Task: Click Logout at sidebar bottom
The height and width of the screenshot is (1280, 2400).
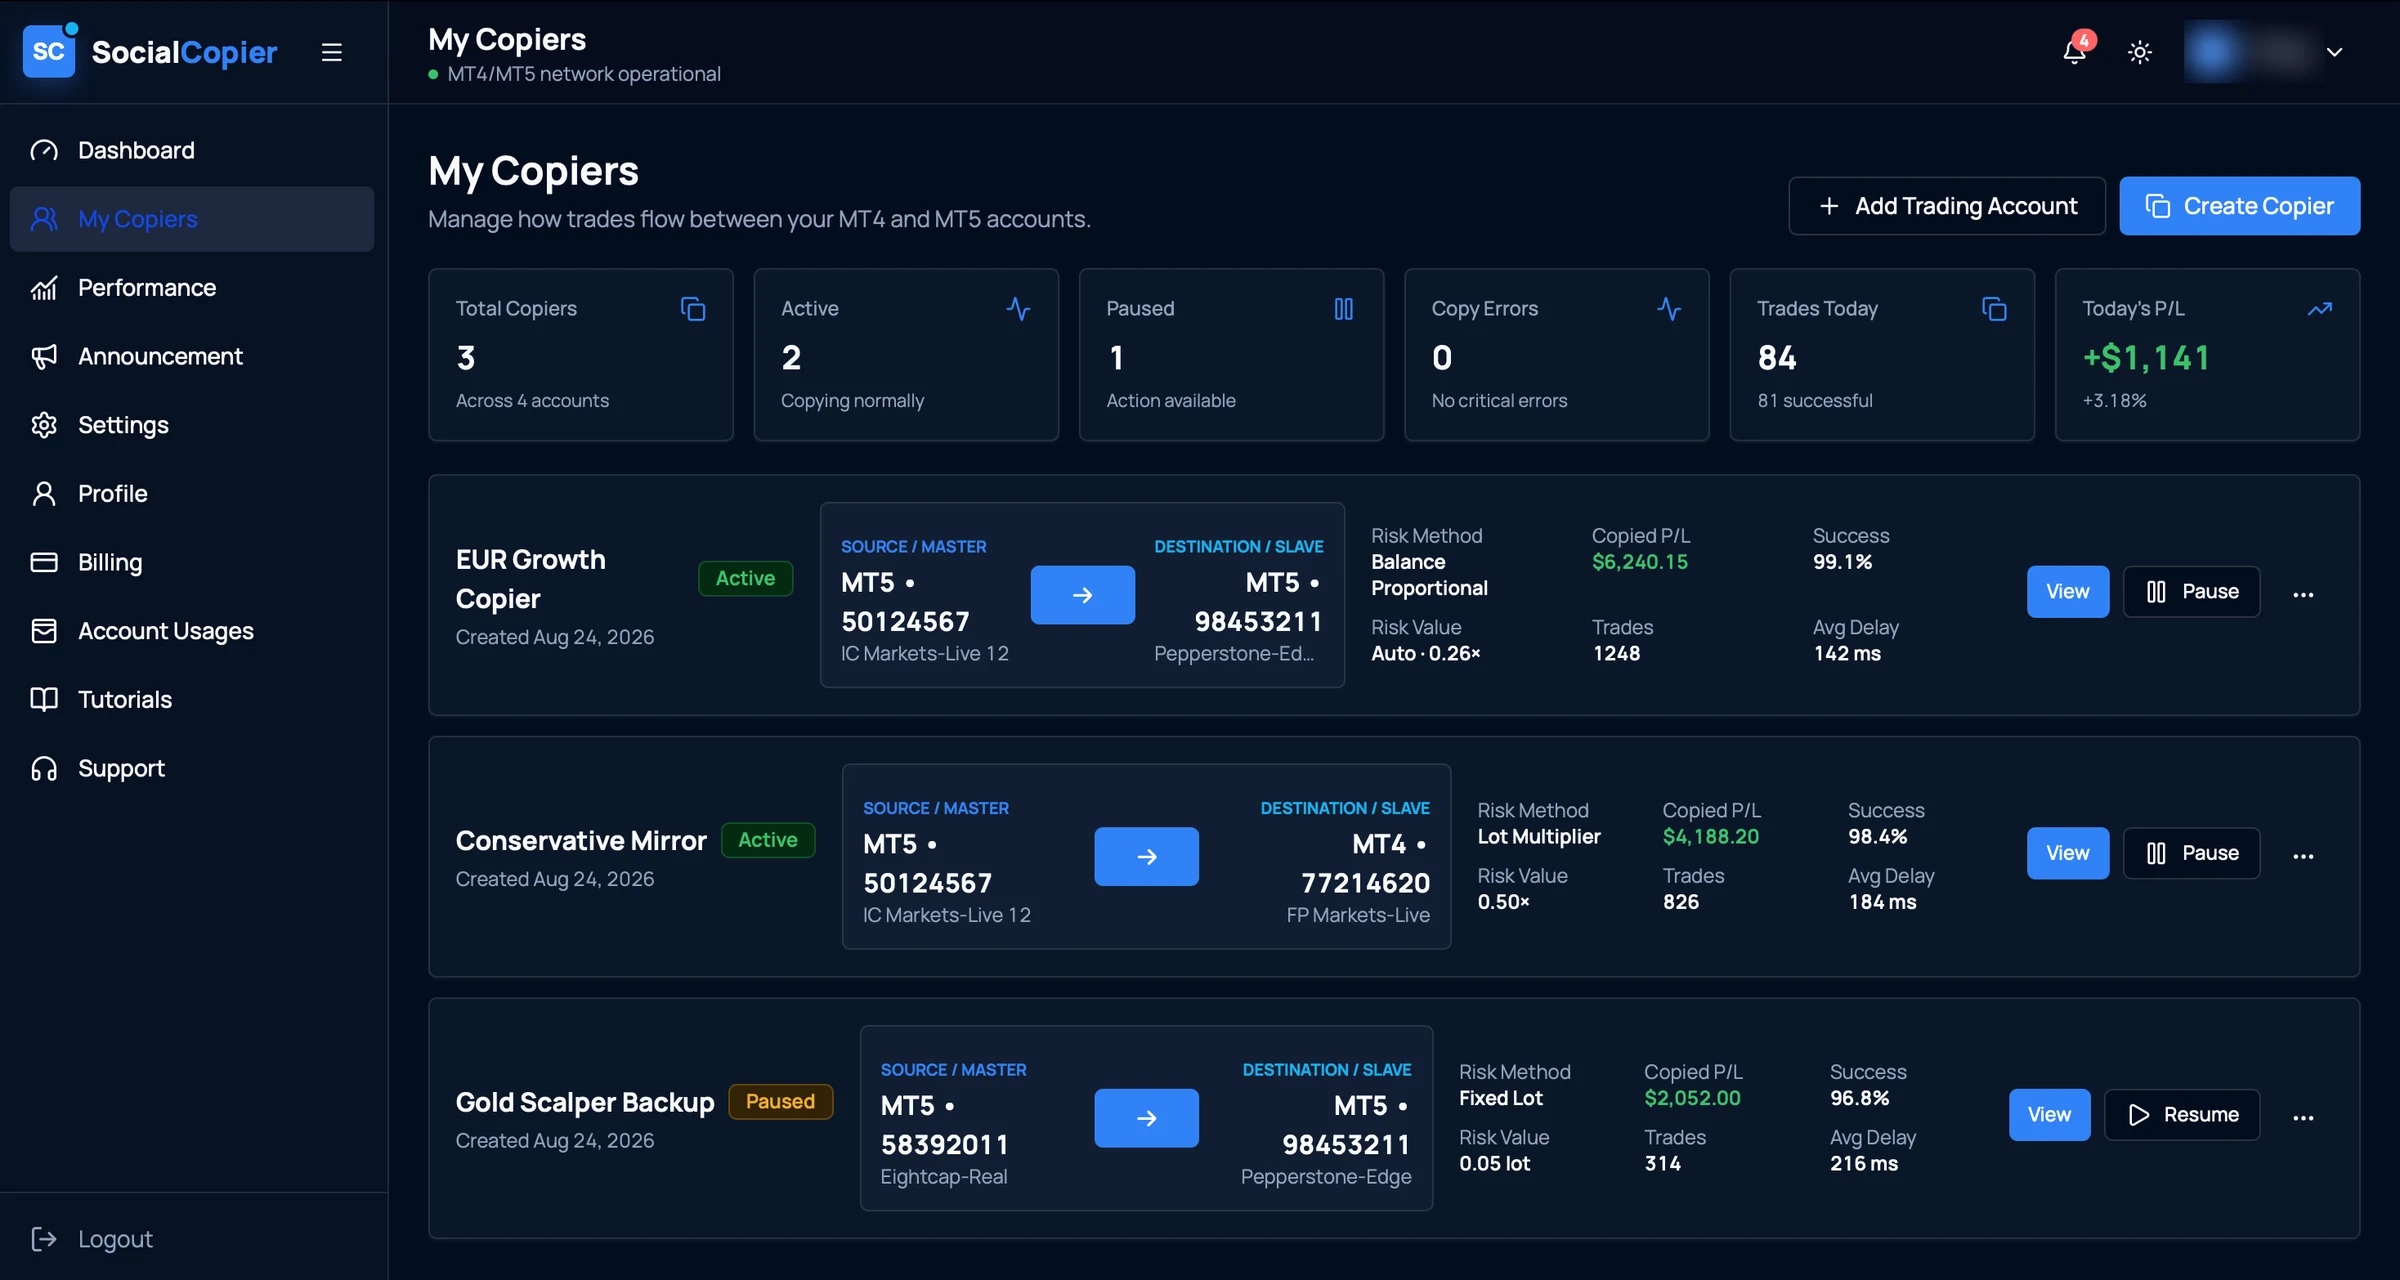Action: 92,1239
